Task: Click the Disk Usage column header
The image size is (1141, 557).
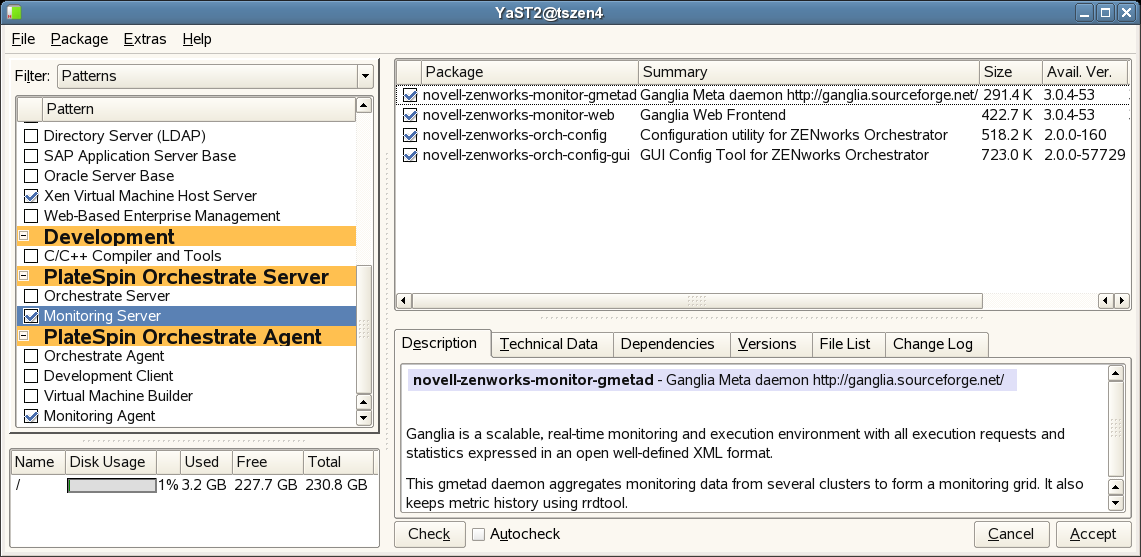Action: pyautogui.click(x=111, y=462)
